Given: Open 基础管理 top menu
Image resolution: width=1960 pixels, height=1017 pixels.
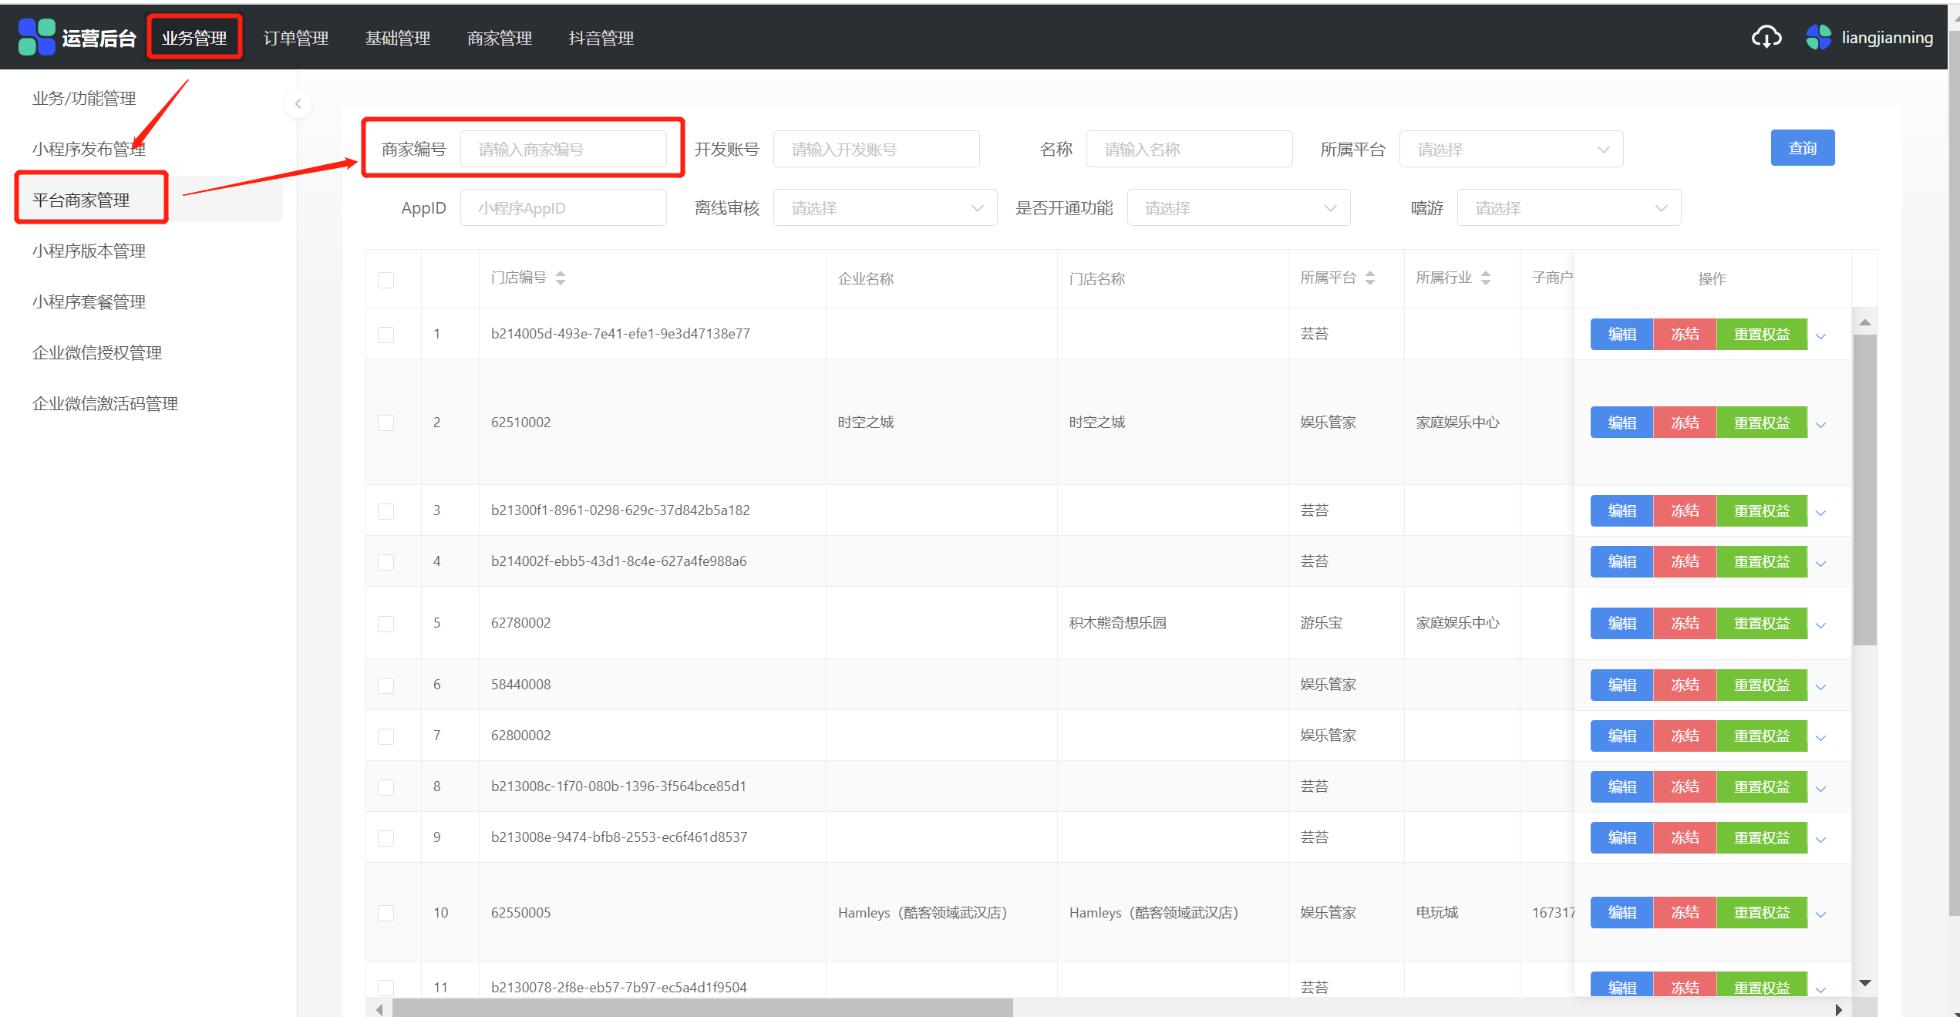Looking at the screenshot, I should (x=397, y=38).
